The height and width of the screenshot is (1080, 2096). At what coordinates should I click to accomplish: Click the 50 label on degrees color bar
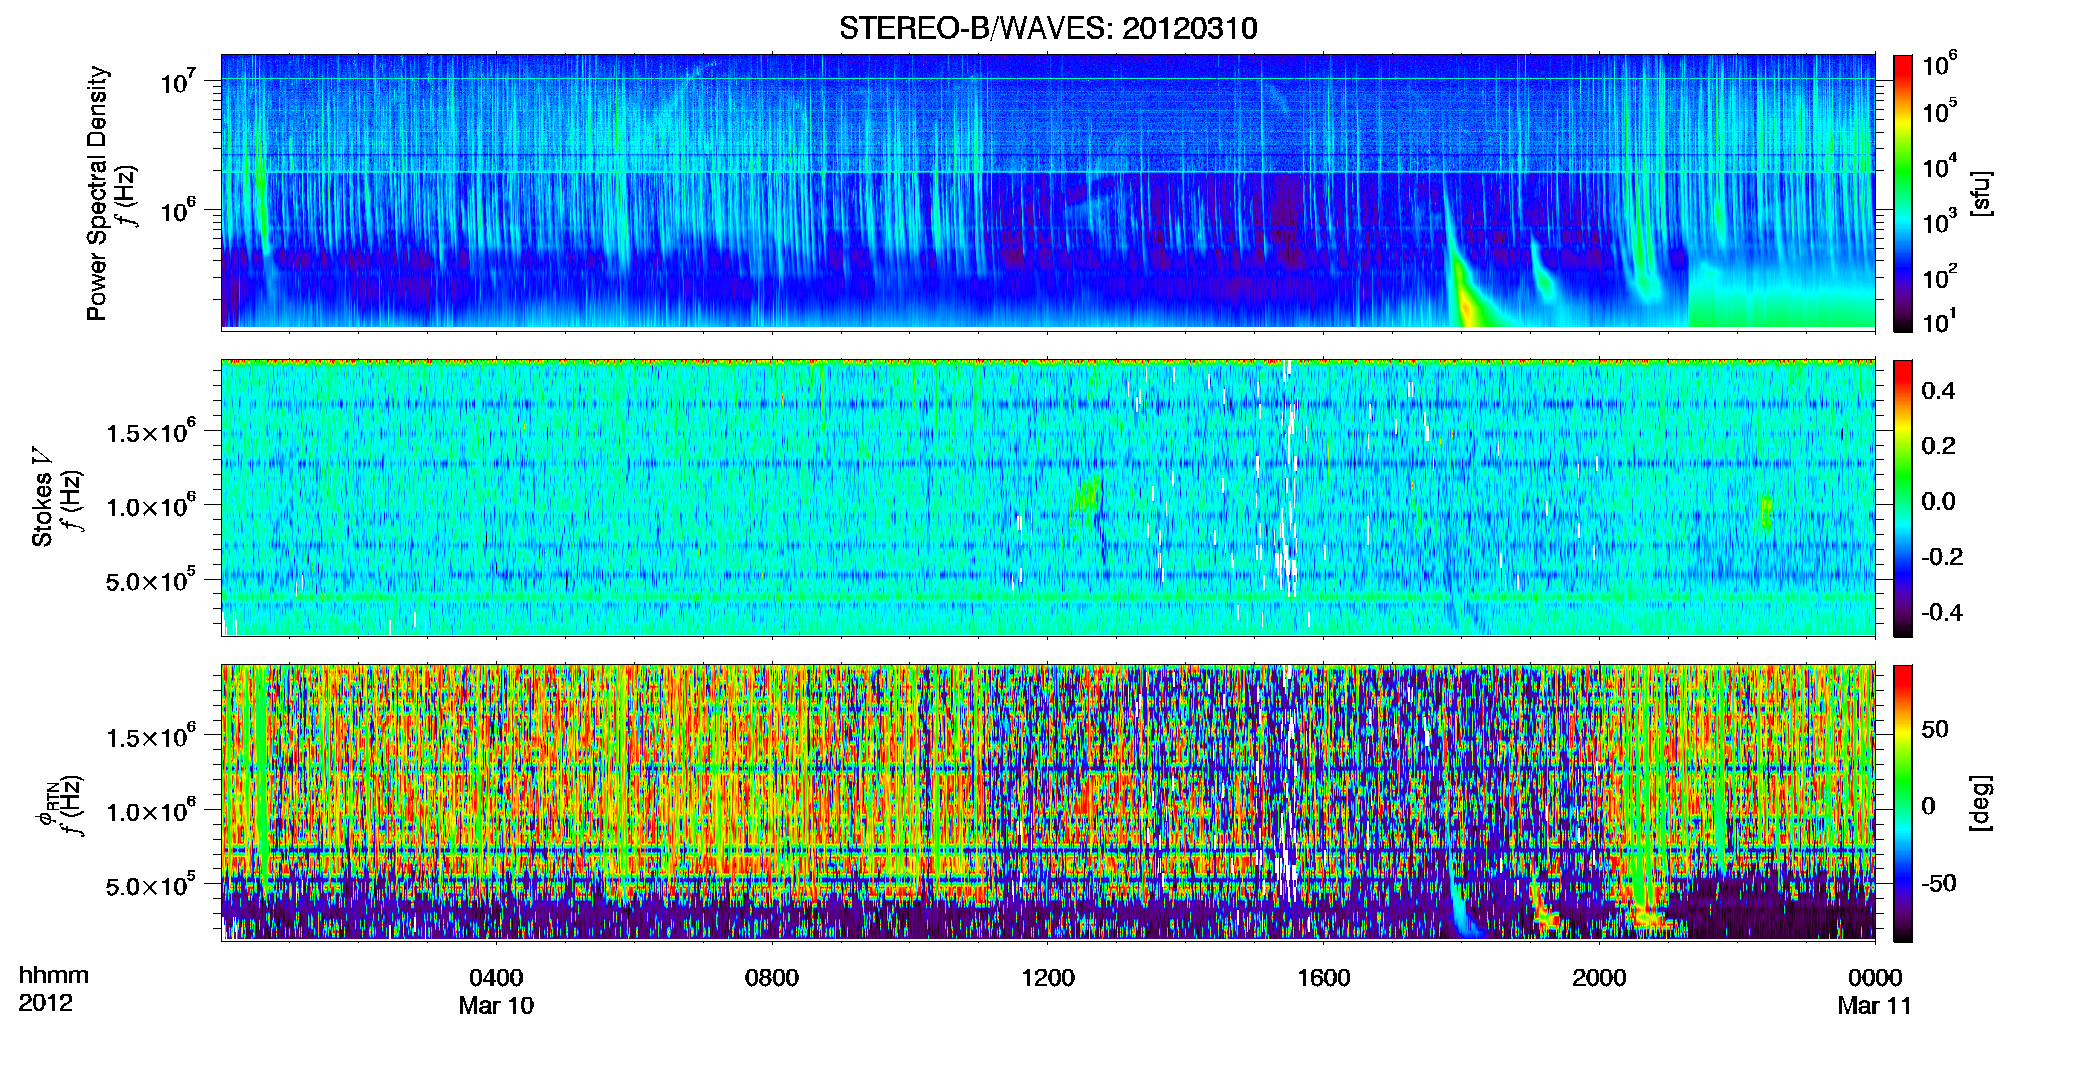point(1935,729)
